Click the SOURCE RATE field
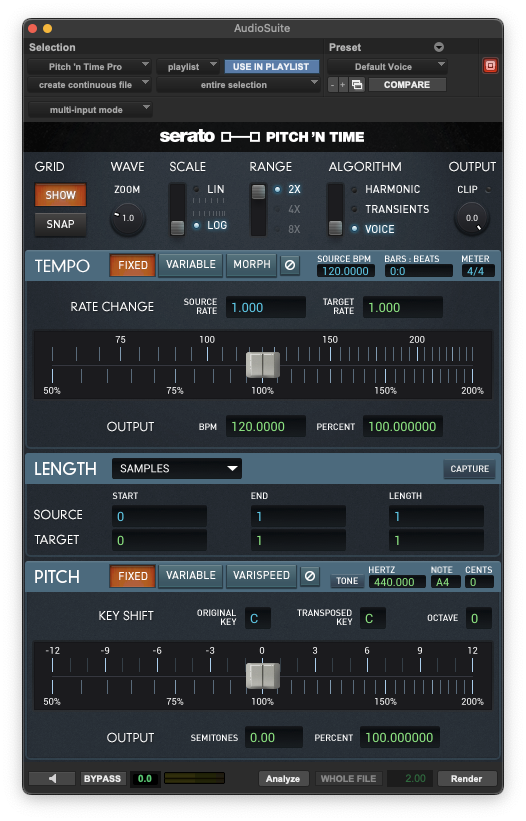526x821 pixels. pos(266,307)
